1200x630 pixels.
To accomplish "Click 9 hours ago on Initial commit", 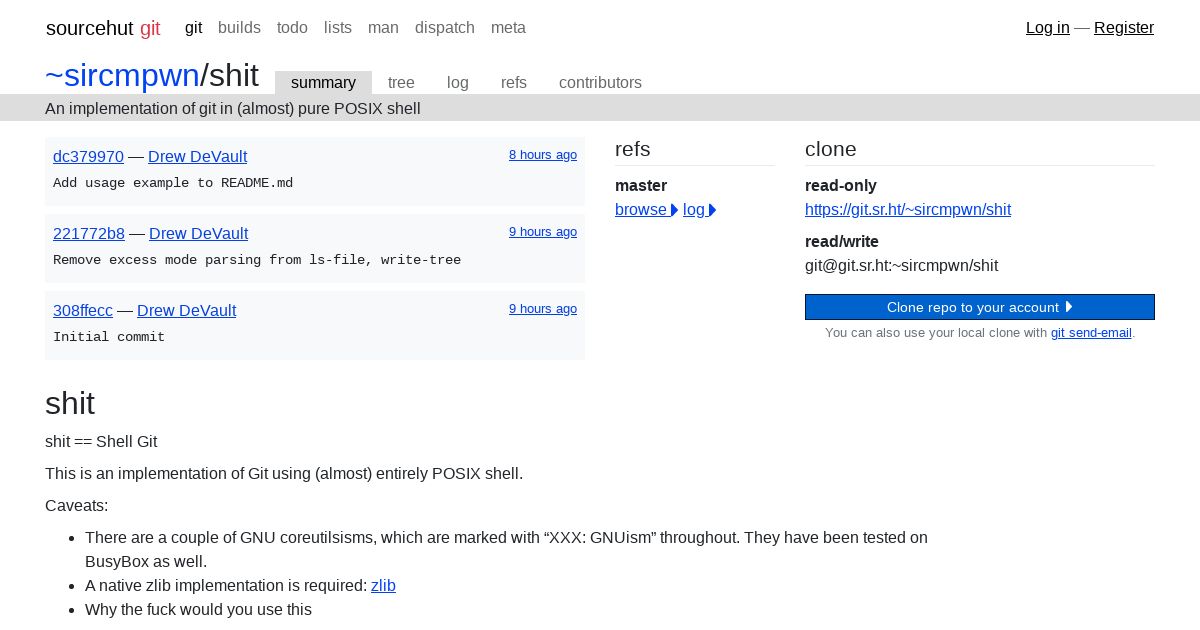I will 543,309.
